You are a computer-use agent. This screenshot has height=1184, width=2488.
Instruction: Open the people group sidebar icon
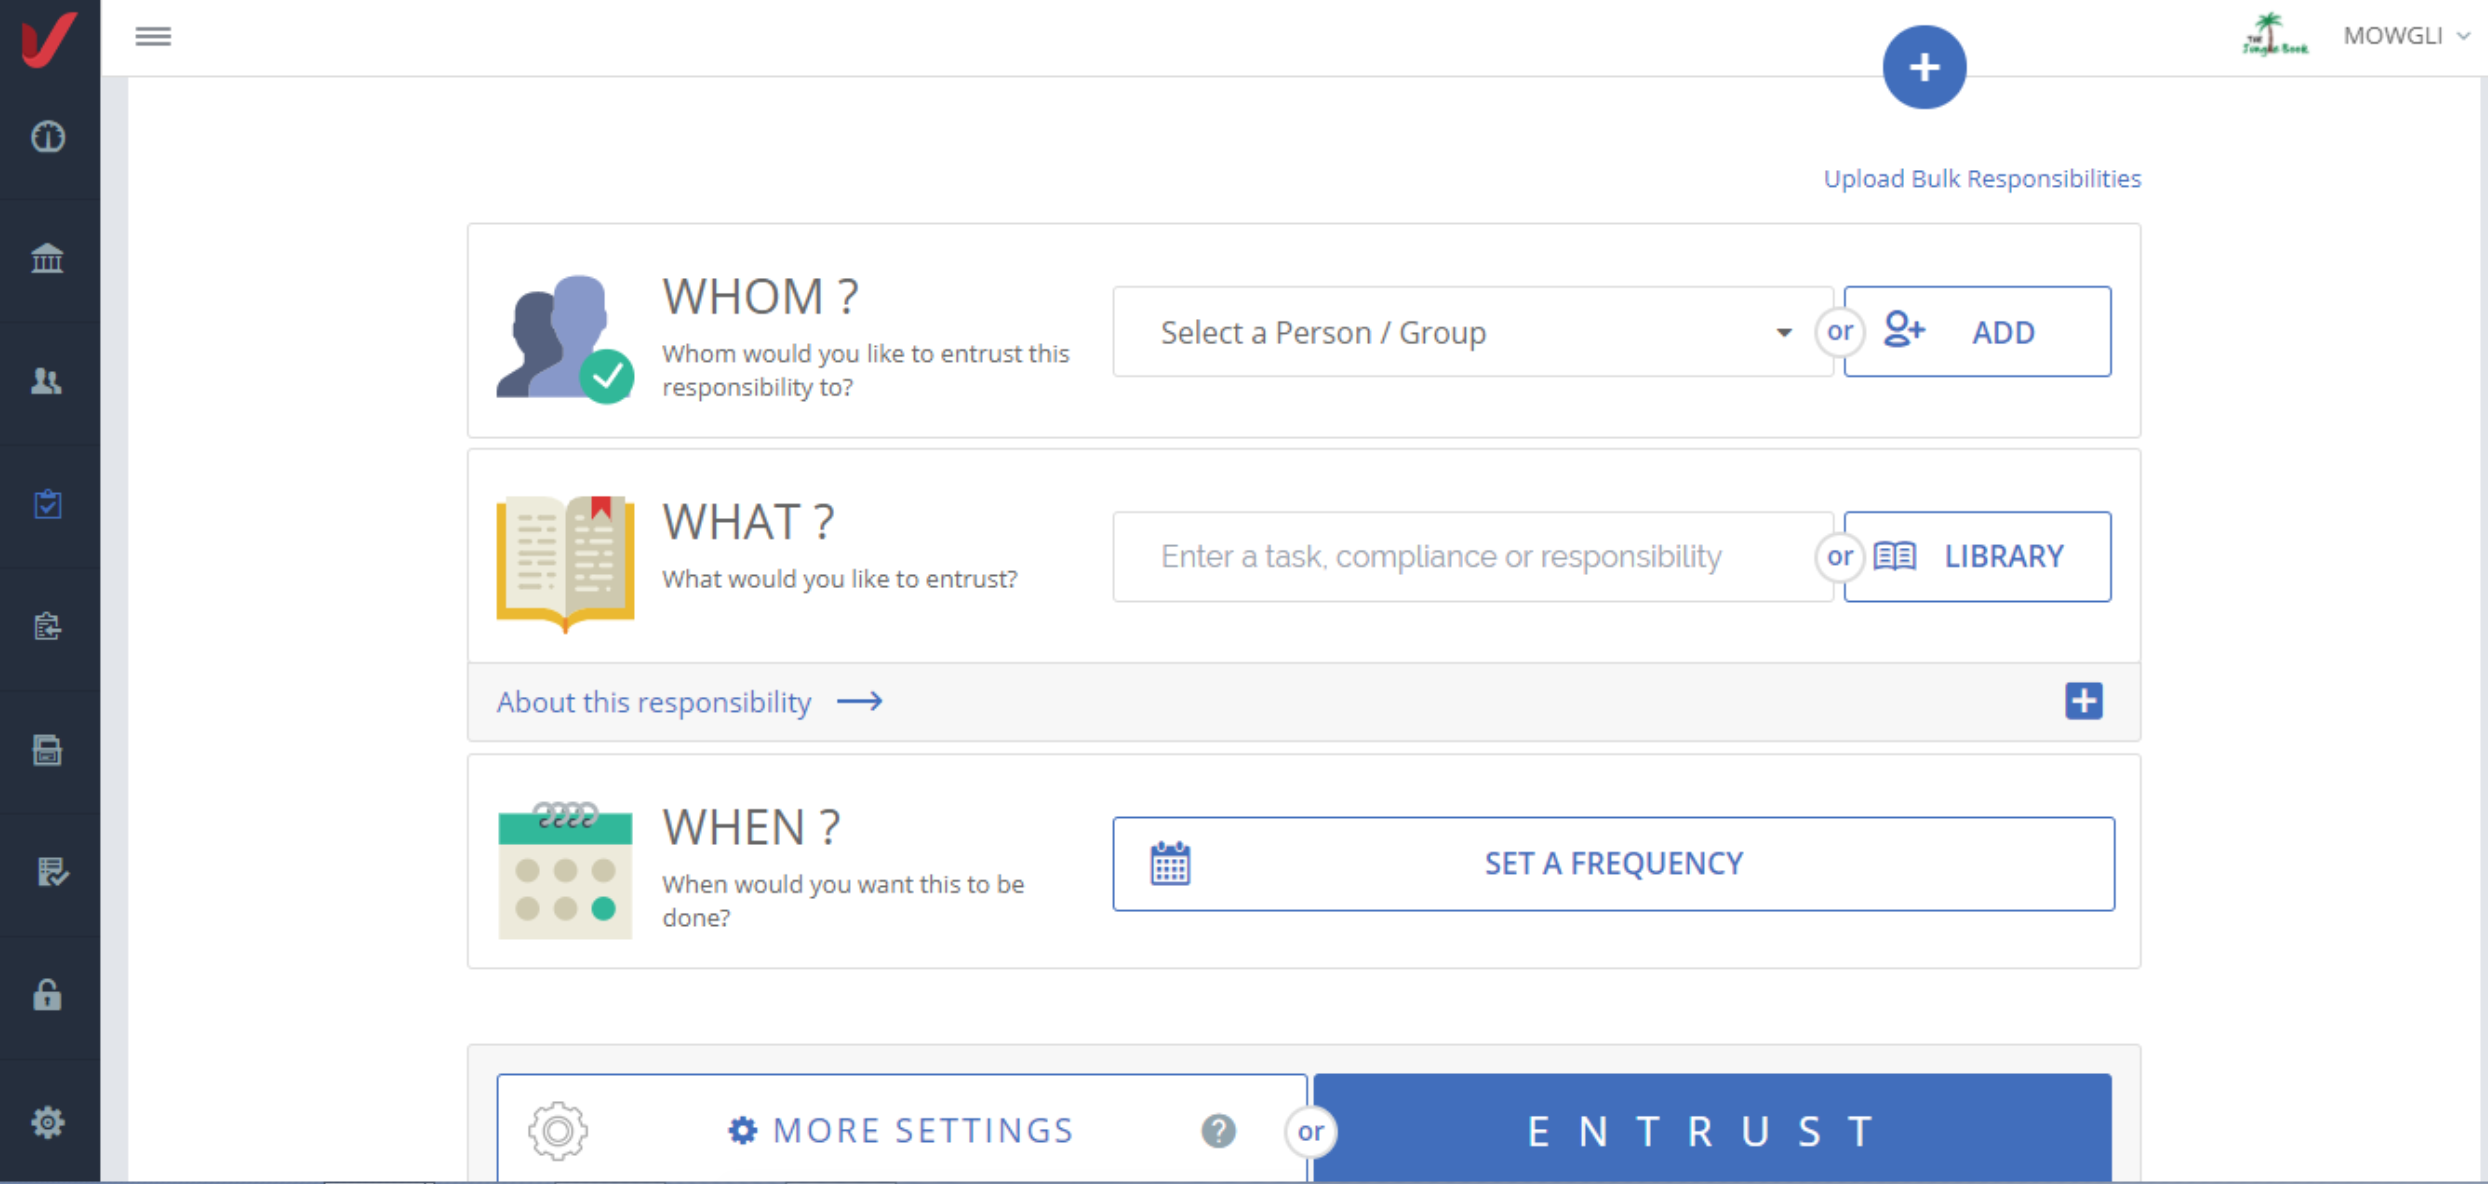(x=48, y=381)
